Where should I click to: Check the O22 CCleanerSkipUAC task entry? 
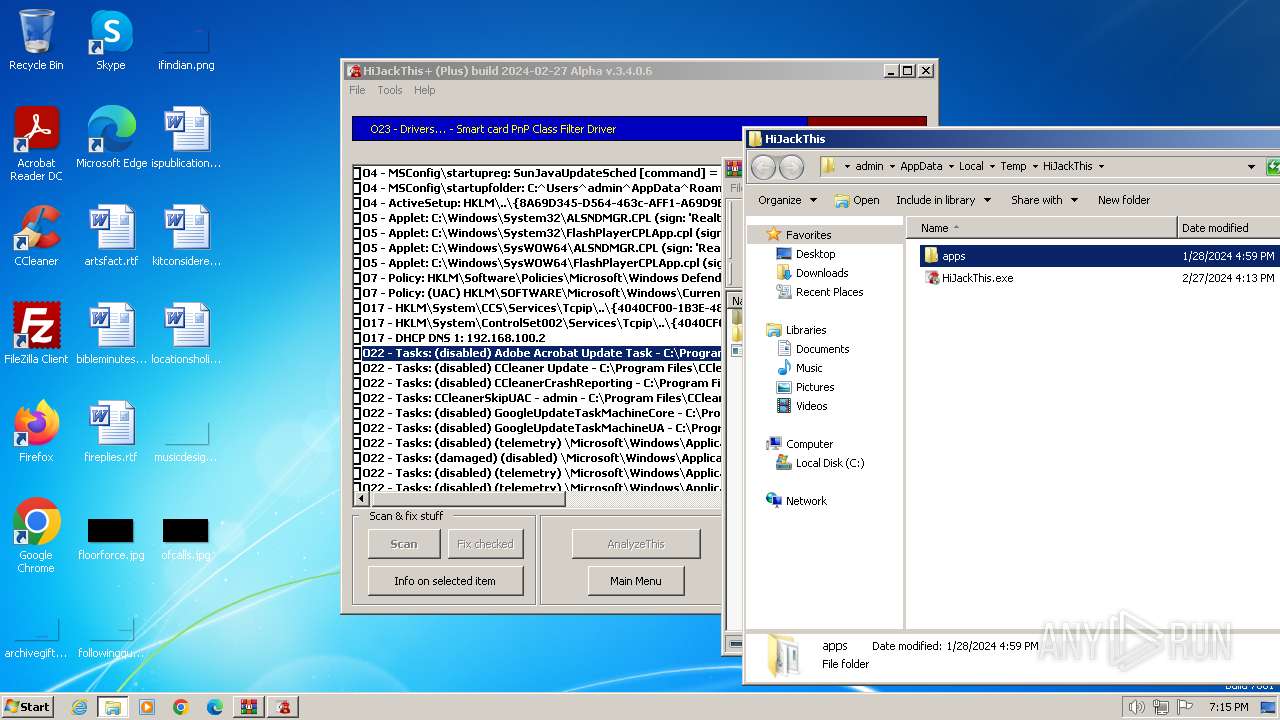point(357,398)
